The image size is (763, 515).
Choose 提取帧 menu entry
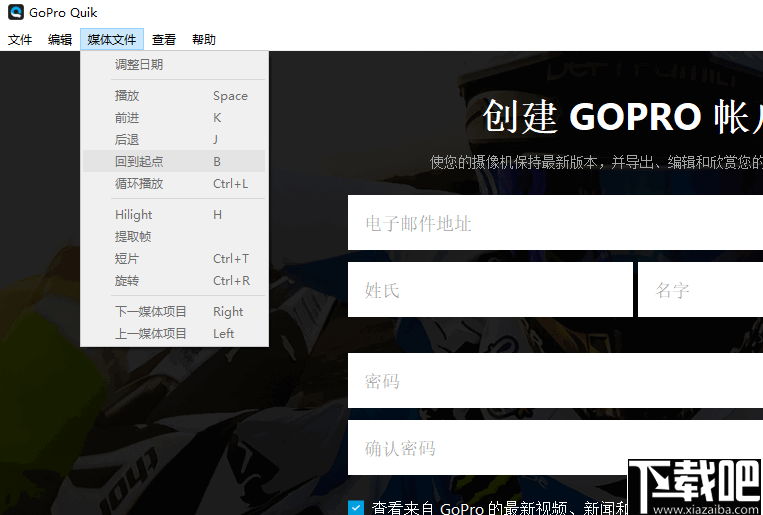pyautogui.click(x=174, y=236)
